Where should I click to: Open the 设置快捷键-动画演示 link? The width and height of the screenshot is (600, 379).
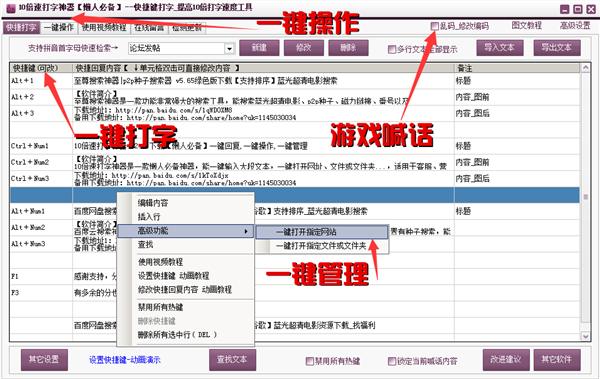[x=125, y=360]
